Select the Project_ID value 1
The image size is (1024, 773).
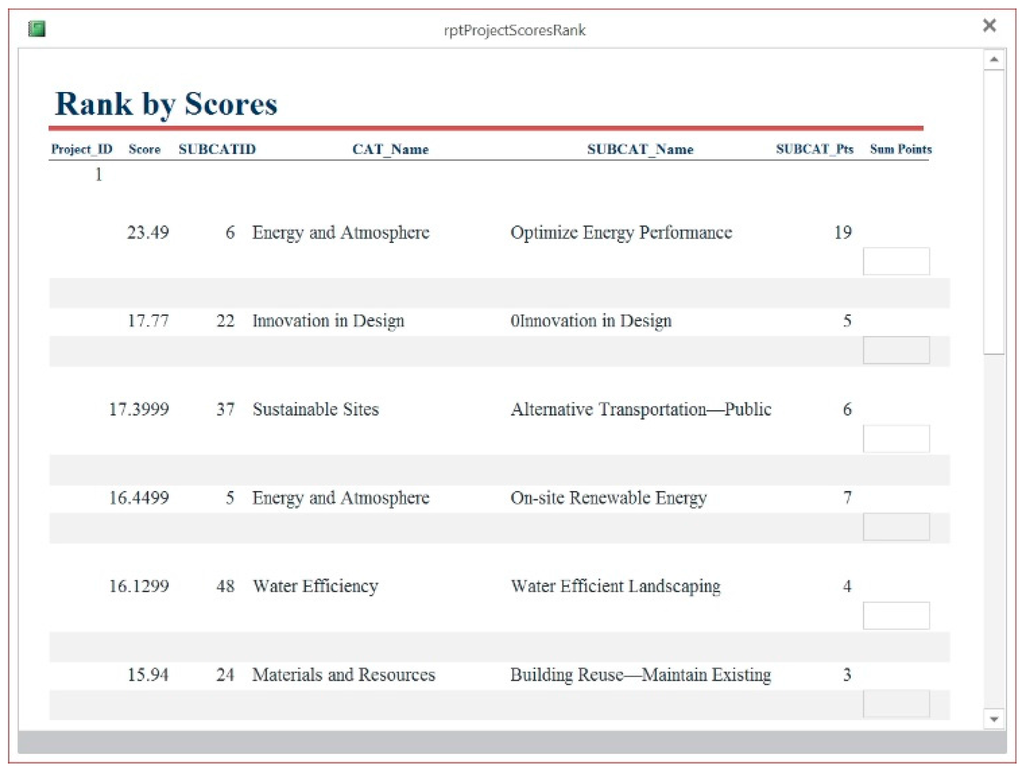pyautogui.click(x=98, y=175)
